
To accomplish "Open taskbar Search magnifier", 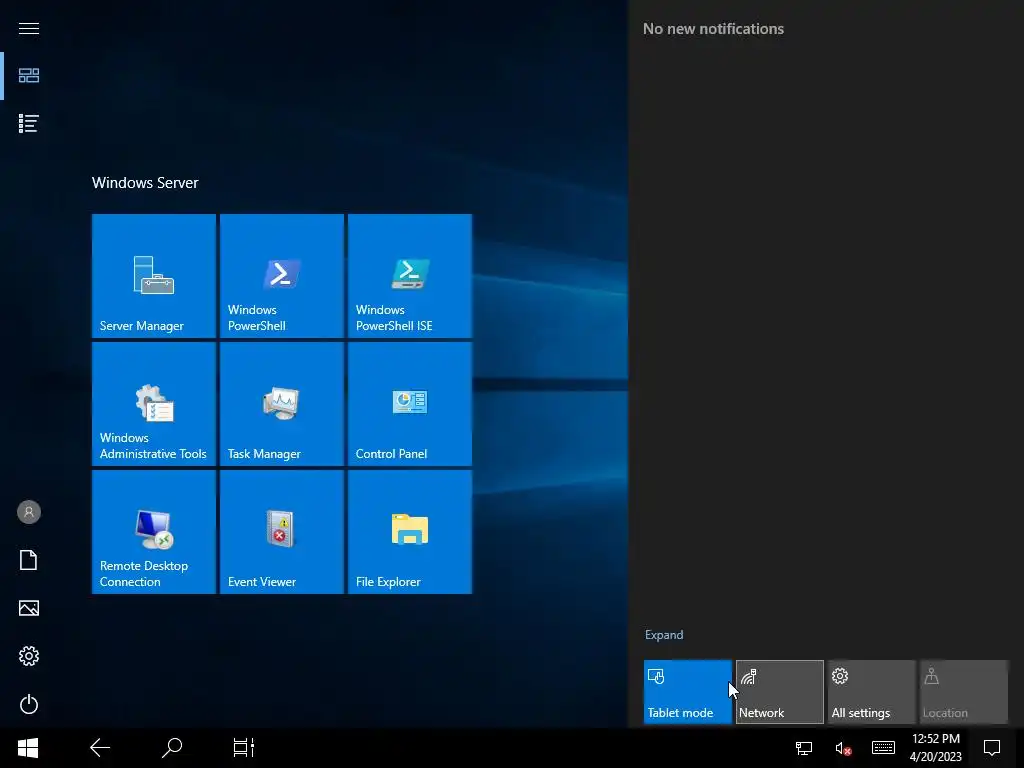I will 172,748.
